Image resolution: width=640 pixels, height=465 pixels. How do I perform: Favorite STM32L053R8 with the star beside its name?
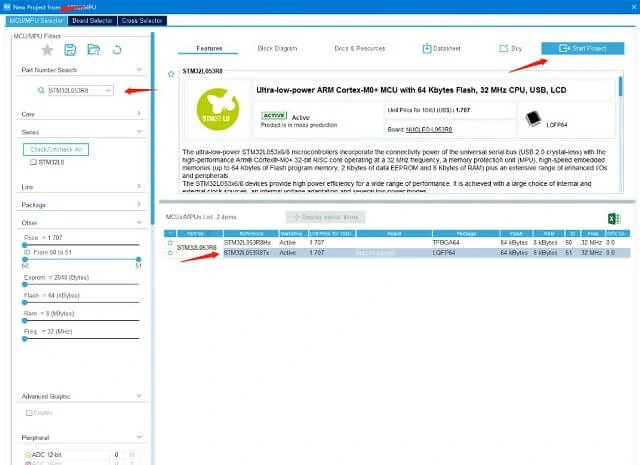pyautogui.click(x=171, y=74)
